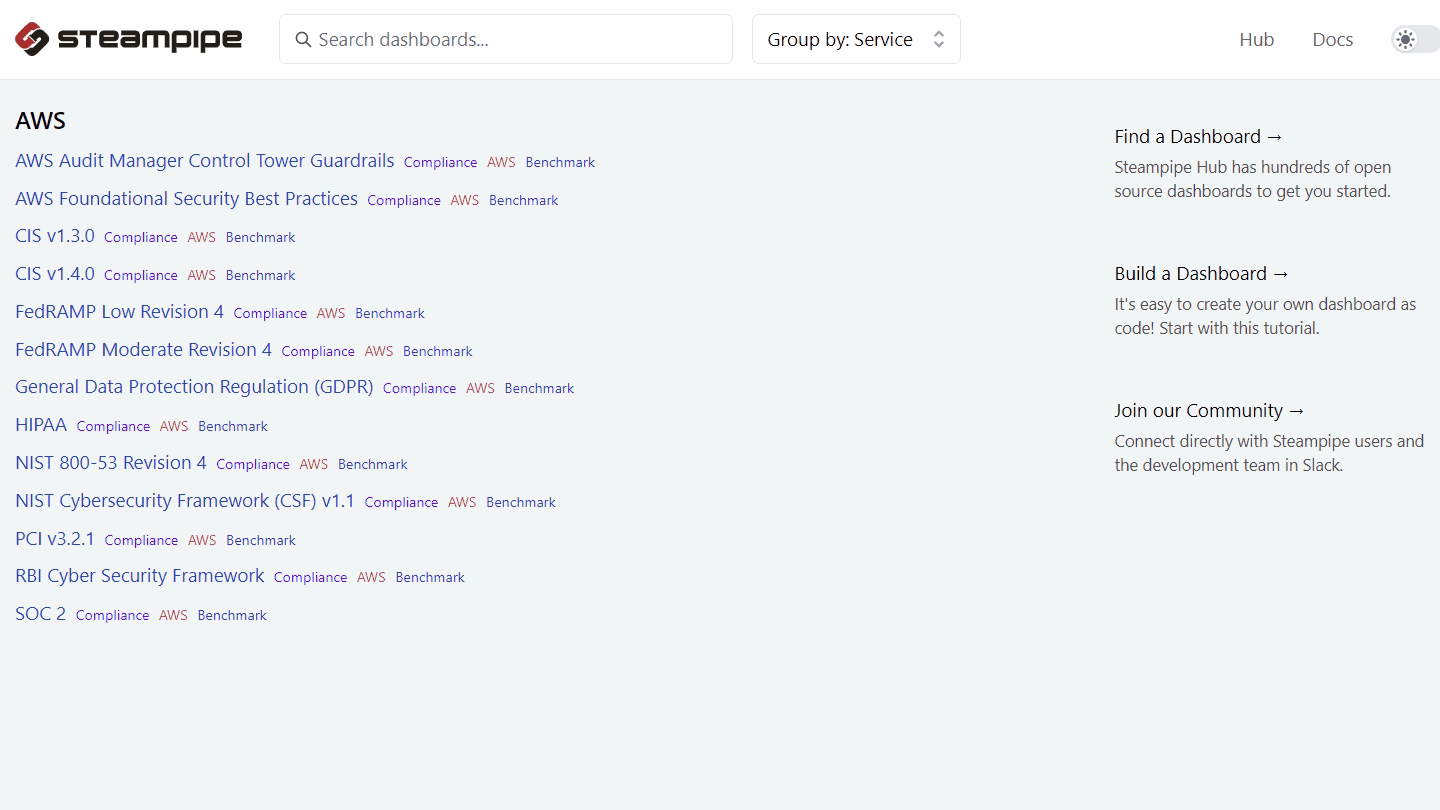Open NIST Cybersecurity Framework (CSF) v1.1 dashboard
Image resolution: width=1440 pixels, height=810 pixels.
(185, 501)
